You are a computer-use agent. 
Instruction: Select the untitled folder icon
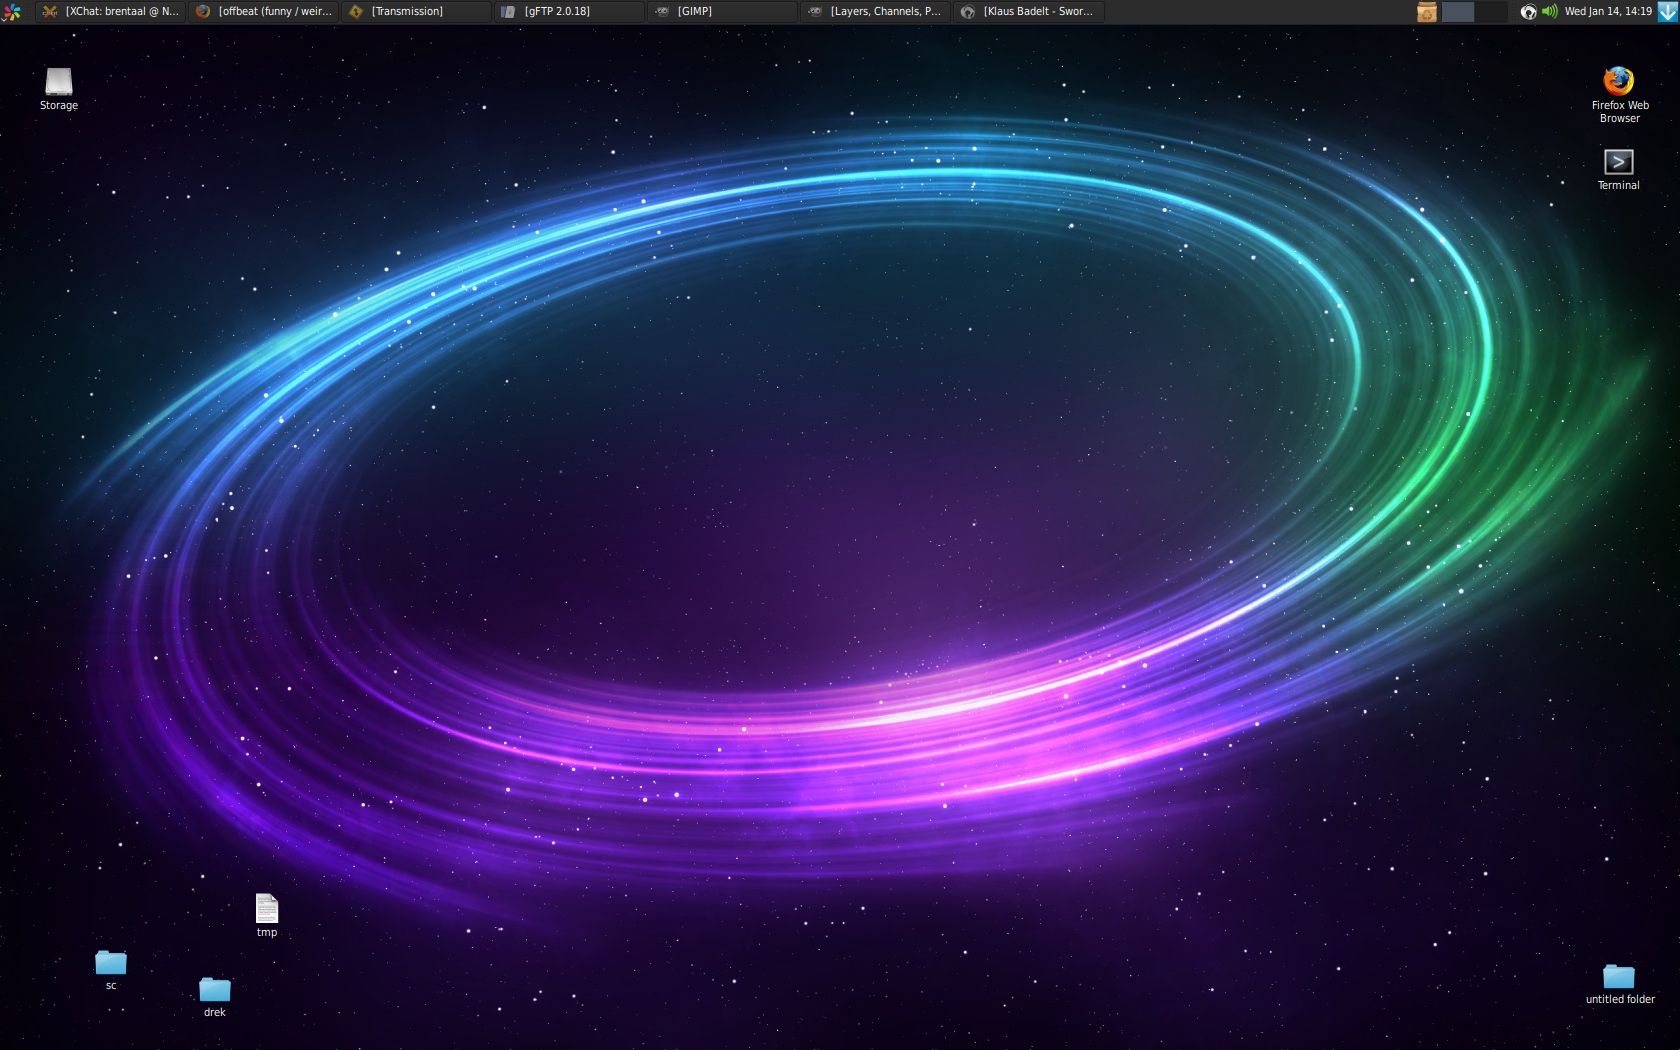click(1618, 977)
